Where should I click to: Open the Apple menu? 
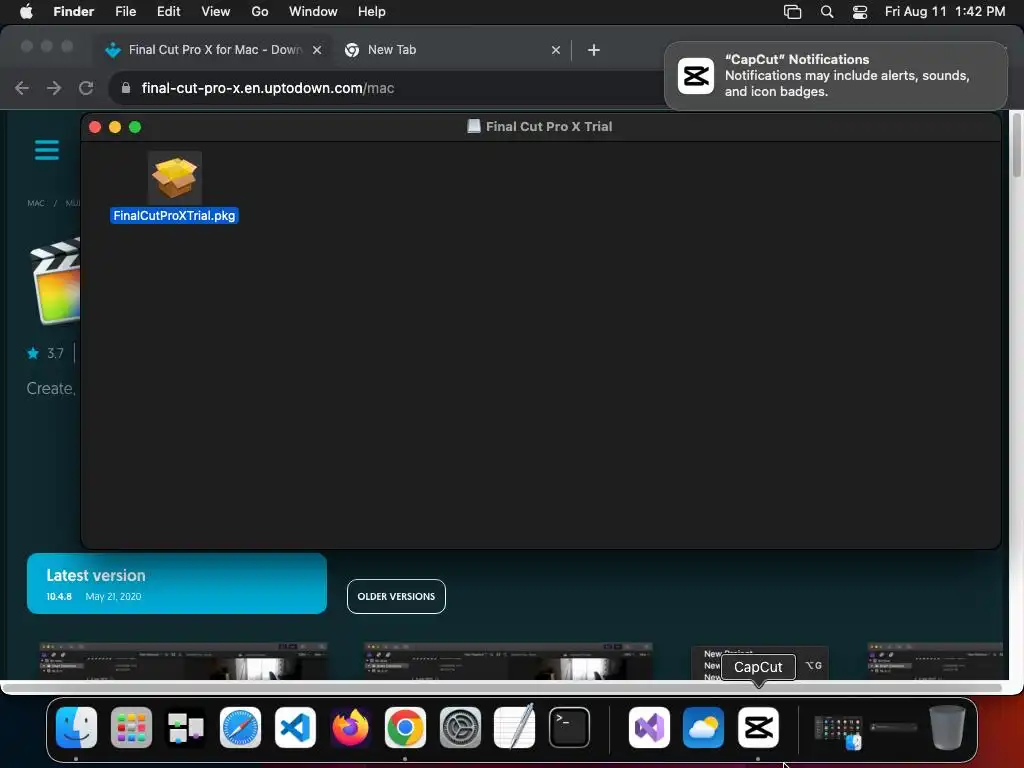click(26, 12)
